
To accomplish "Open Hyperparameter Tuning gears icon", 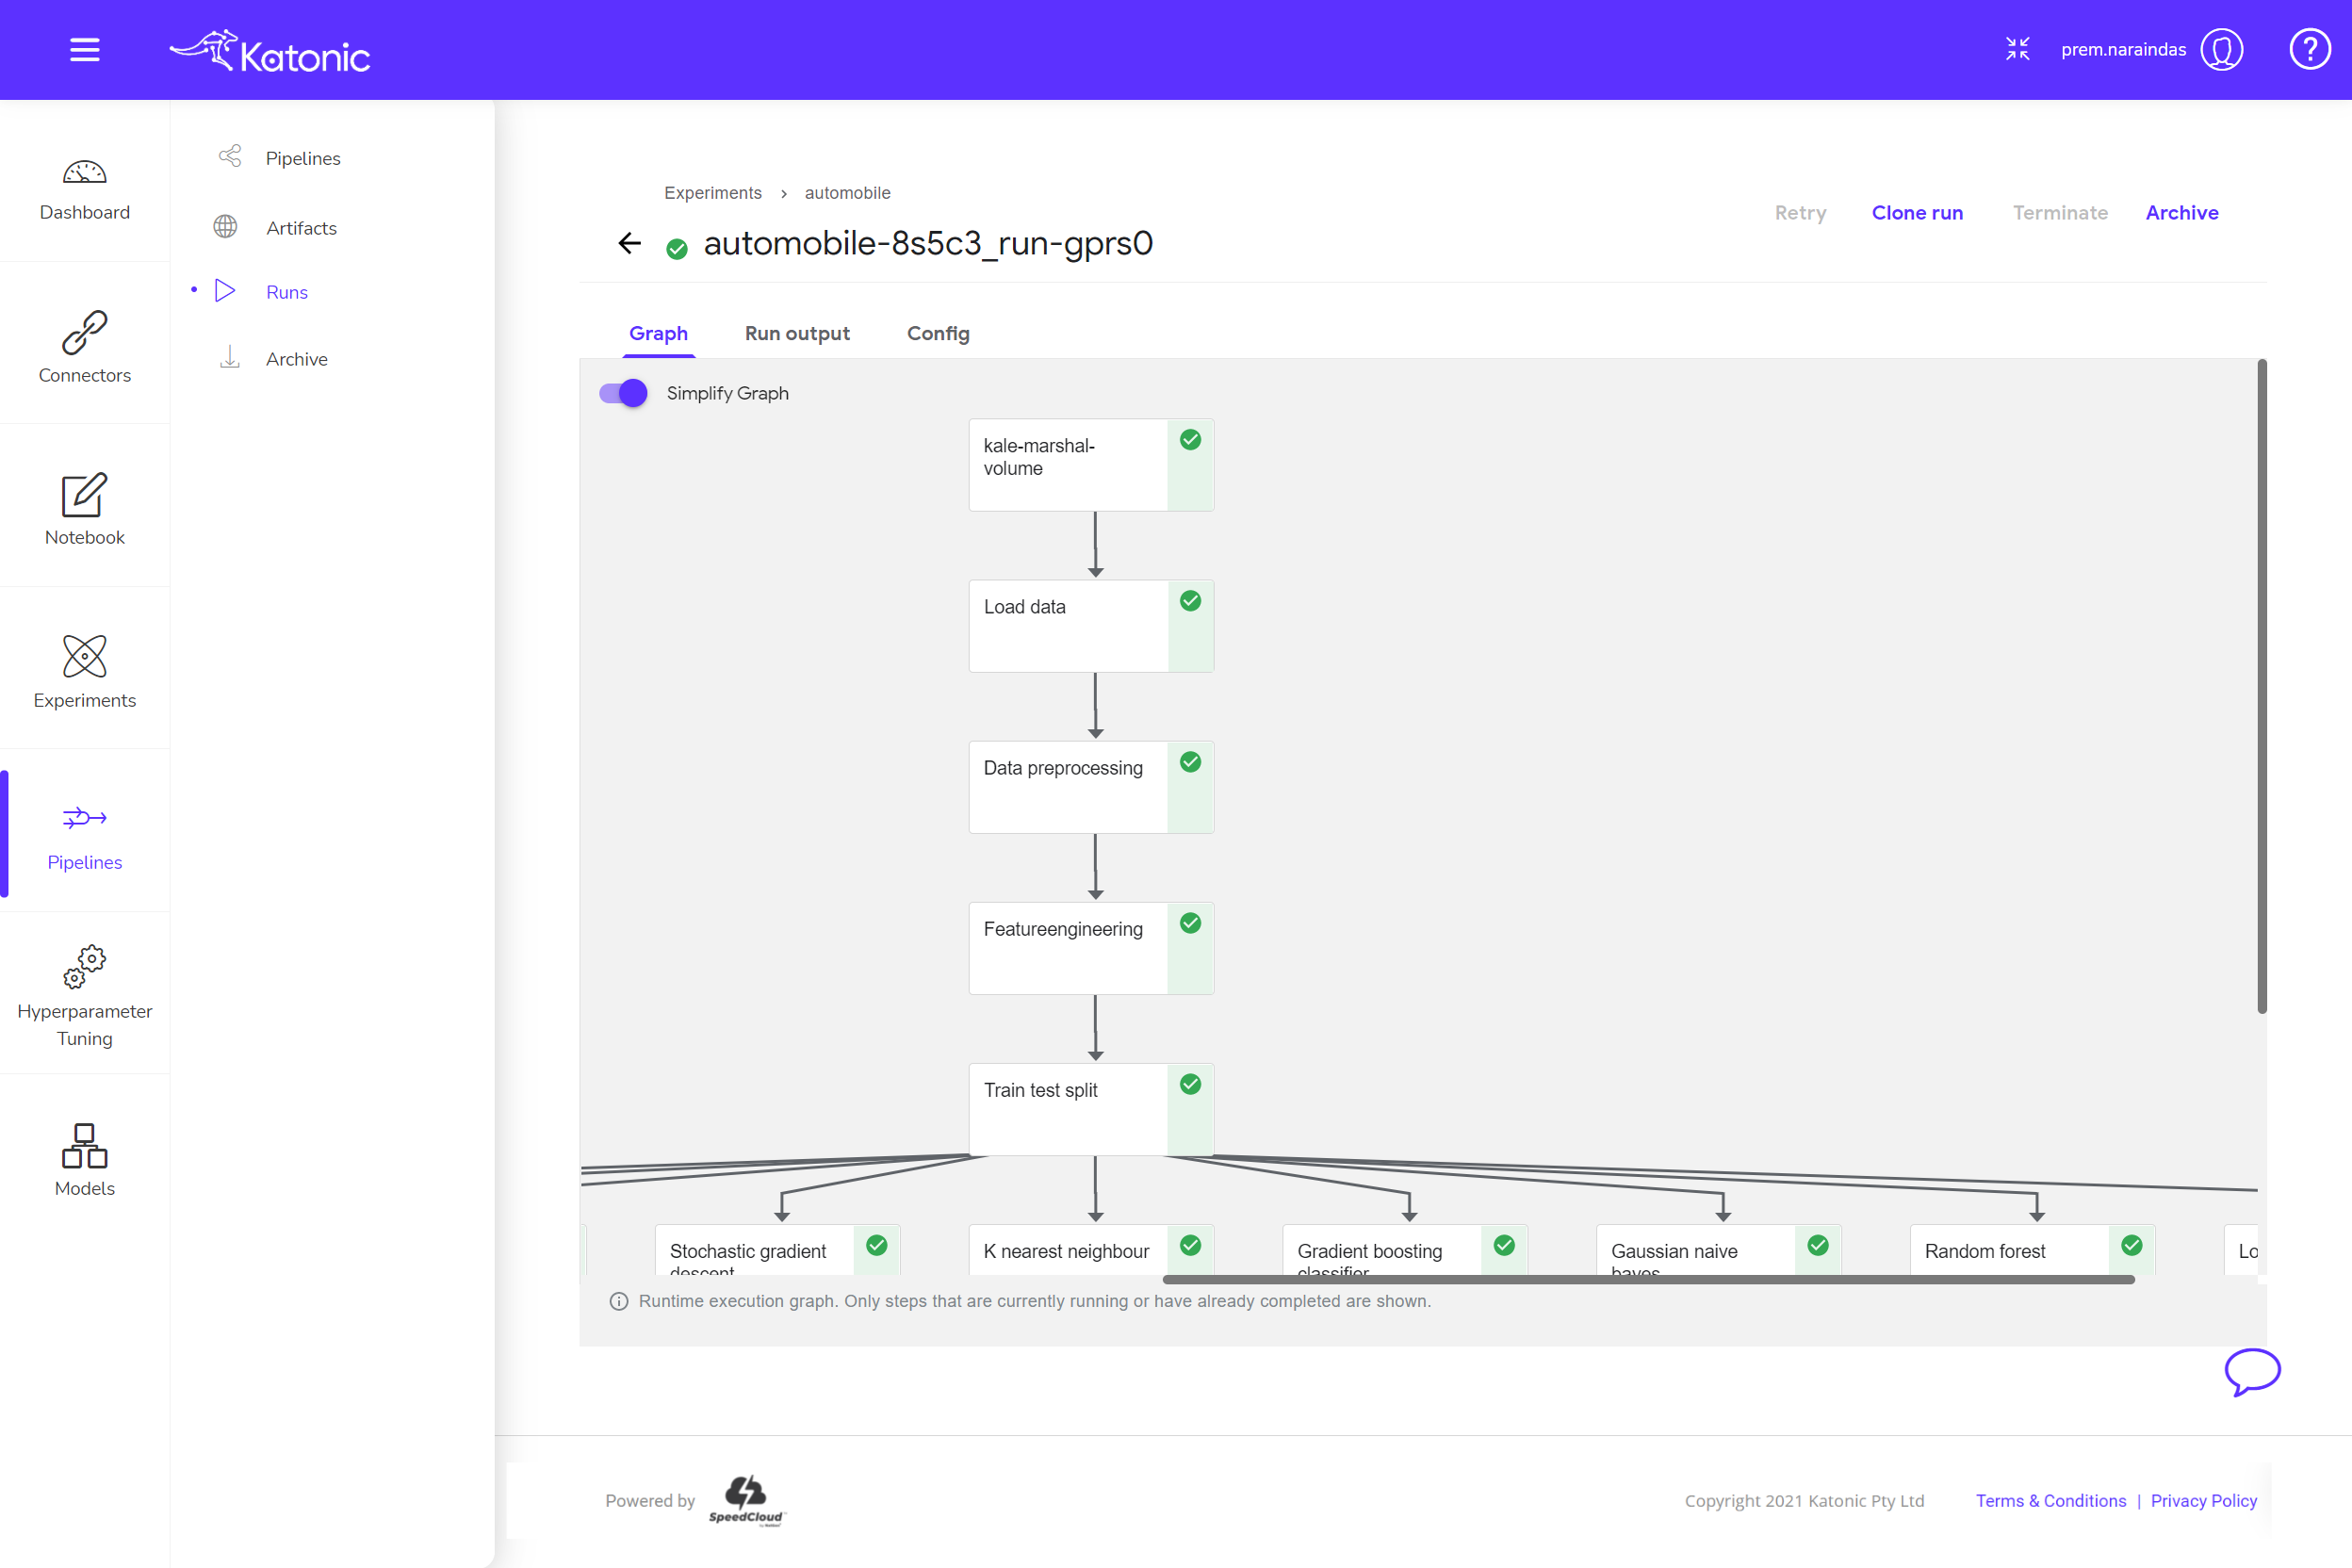I will coord(85,967).
